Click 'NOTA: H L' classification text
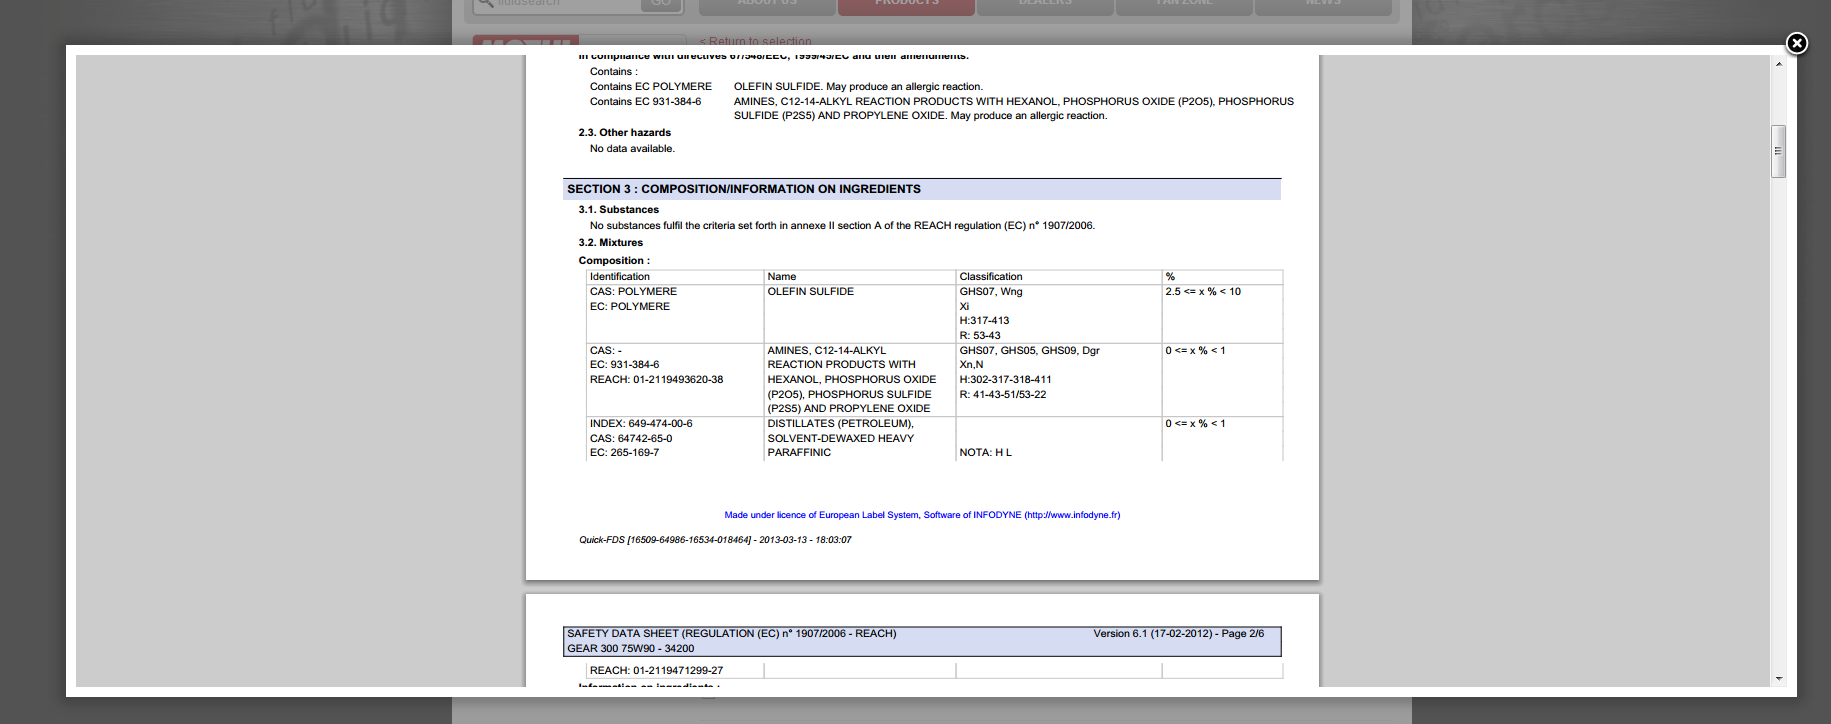Viewport: 1831px width, 724px height. (985, 453)
